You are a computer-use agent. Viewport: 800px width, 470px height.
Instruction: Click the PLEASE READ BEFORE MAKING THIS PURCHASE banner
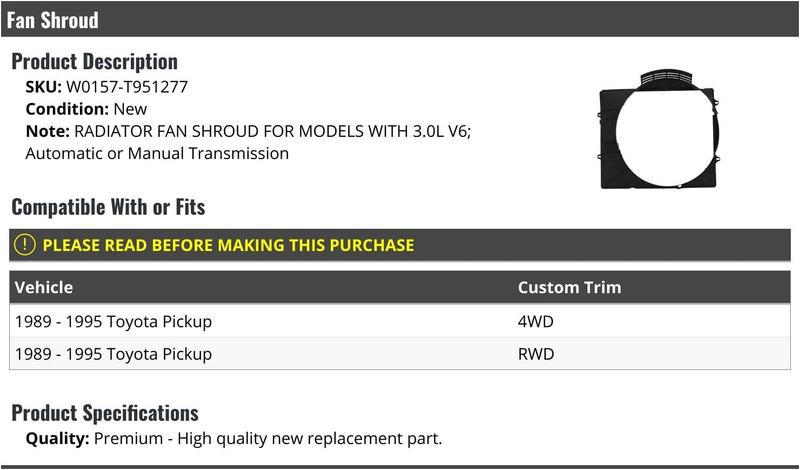pyautogui.click(x=400, y=245)
